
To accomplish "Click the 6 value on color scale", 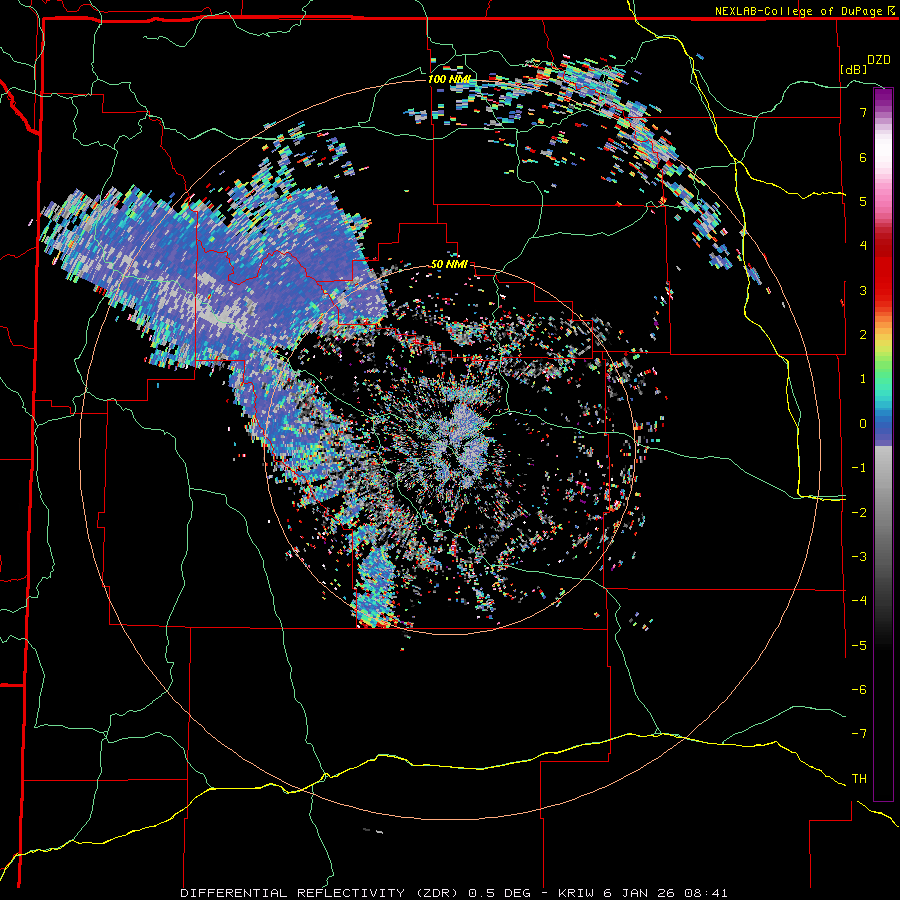I will tap(863, 157).
